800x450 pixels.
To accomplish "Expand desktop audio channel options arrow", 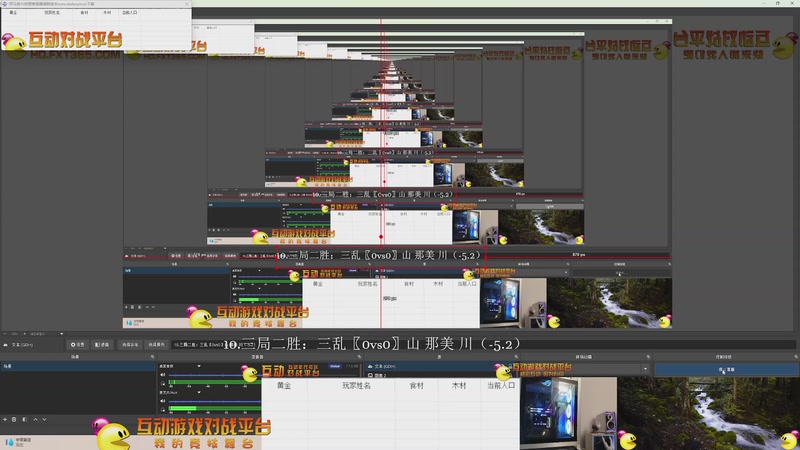I will (199, 366).
